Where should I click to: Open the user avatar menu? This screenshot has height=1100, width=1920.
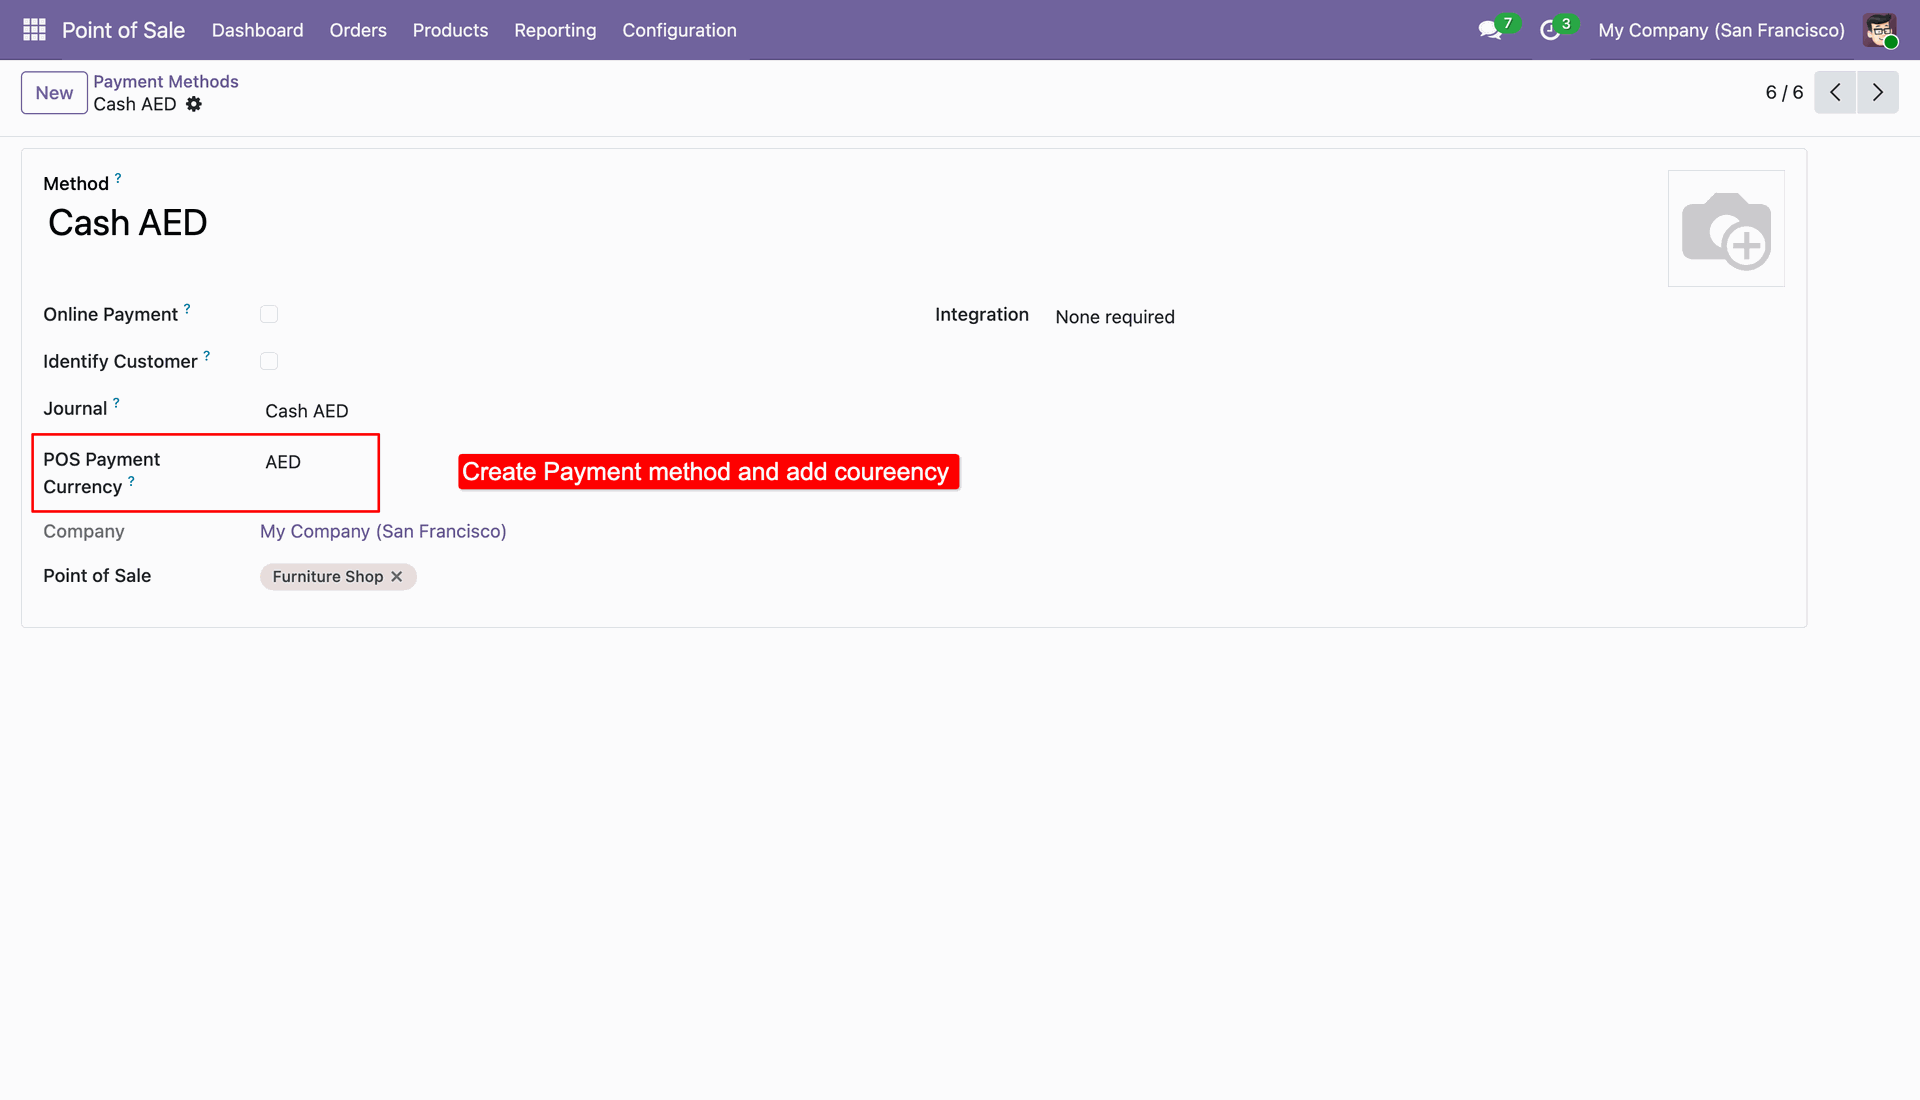1880,30
